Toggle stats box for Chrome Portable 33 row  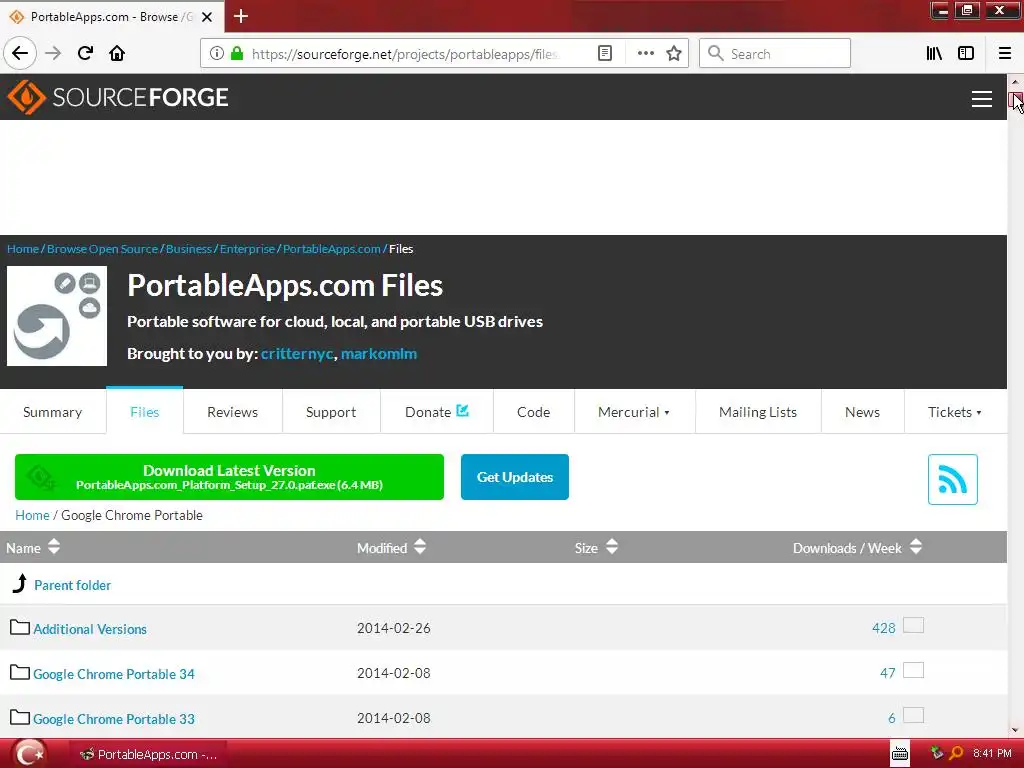pyautogui.click(x=913, y=716)
